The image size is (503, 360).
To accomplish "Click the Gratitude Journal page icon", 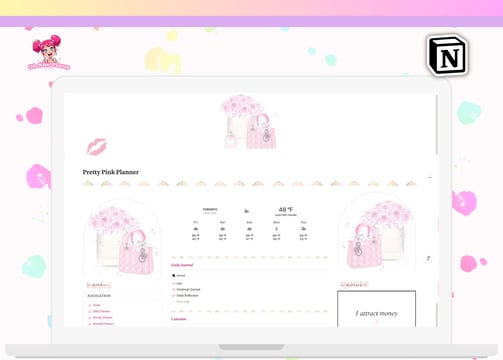I will [173, 289].
